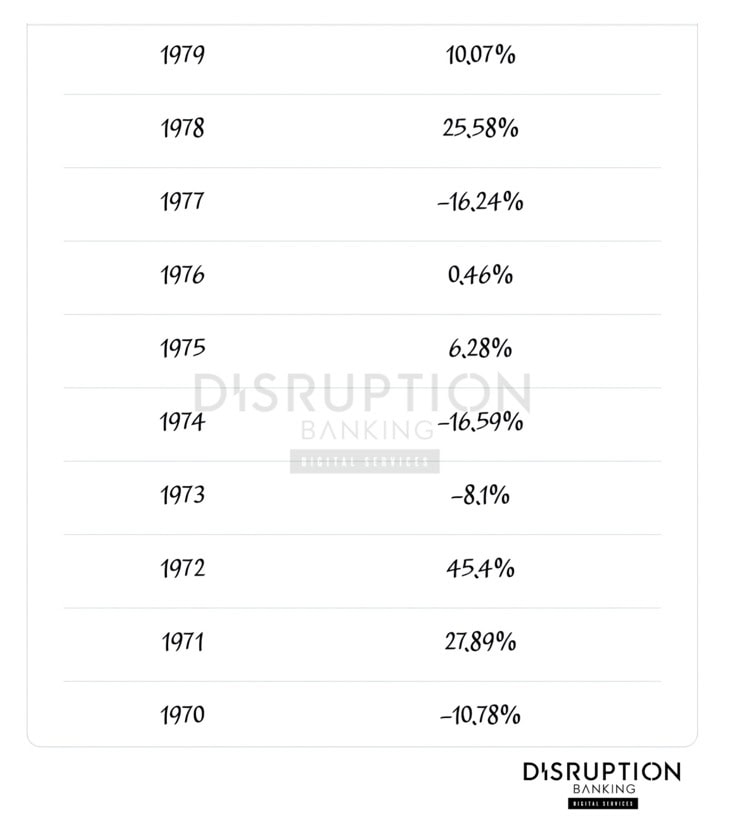Click the 0.46% value
This screenshot has height=818, width=740.
(x=480, y=276)
